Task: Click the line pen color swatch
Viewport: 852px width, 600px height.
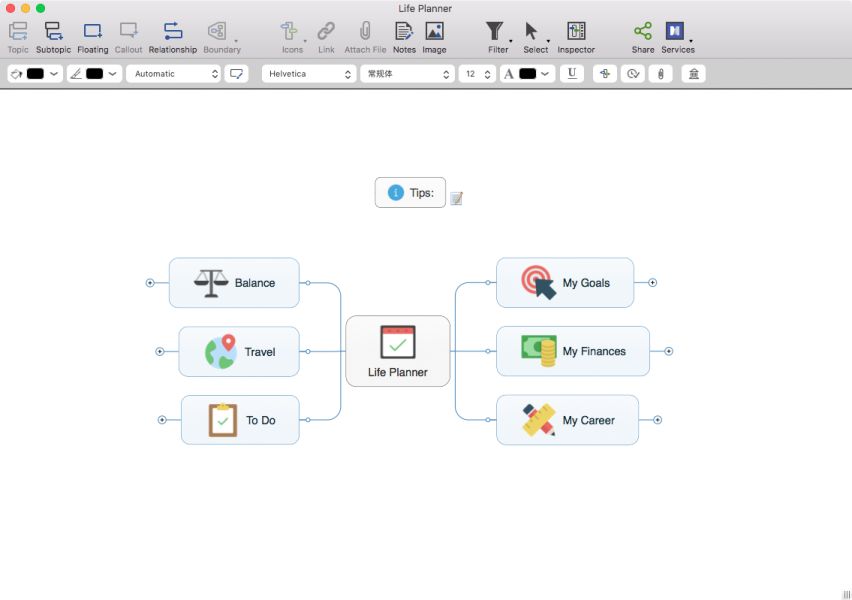Action: (x=95, y=74)
